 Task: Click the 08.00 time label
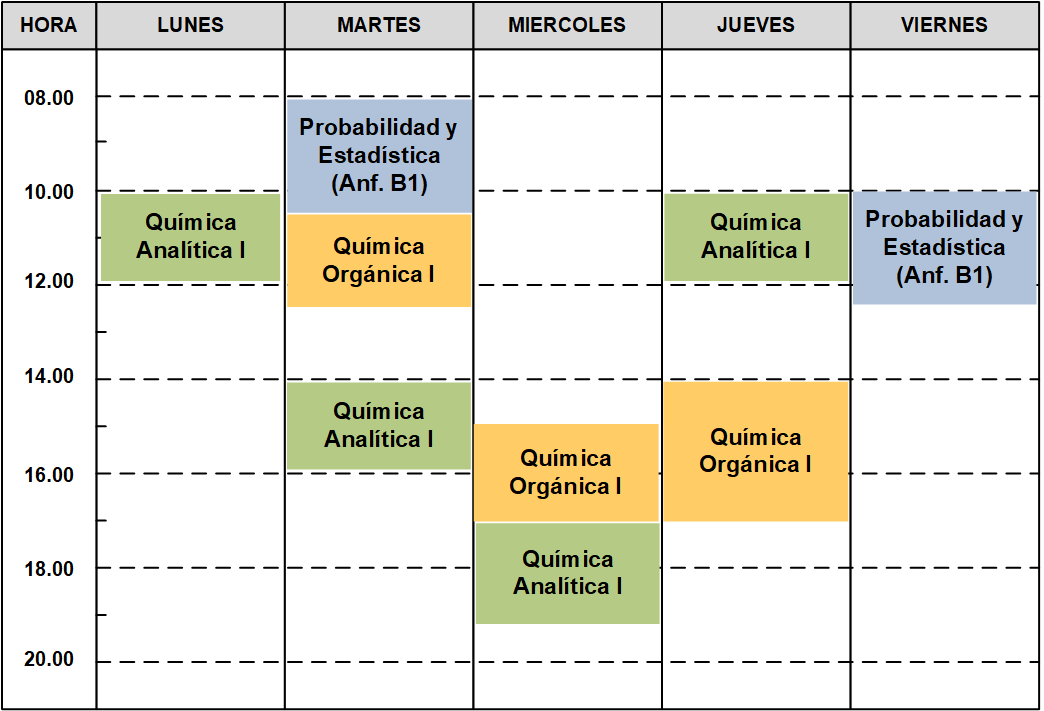coord(49,98)
